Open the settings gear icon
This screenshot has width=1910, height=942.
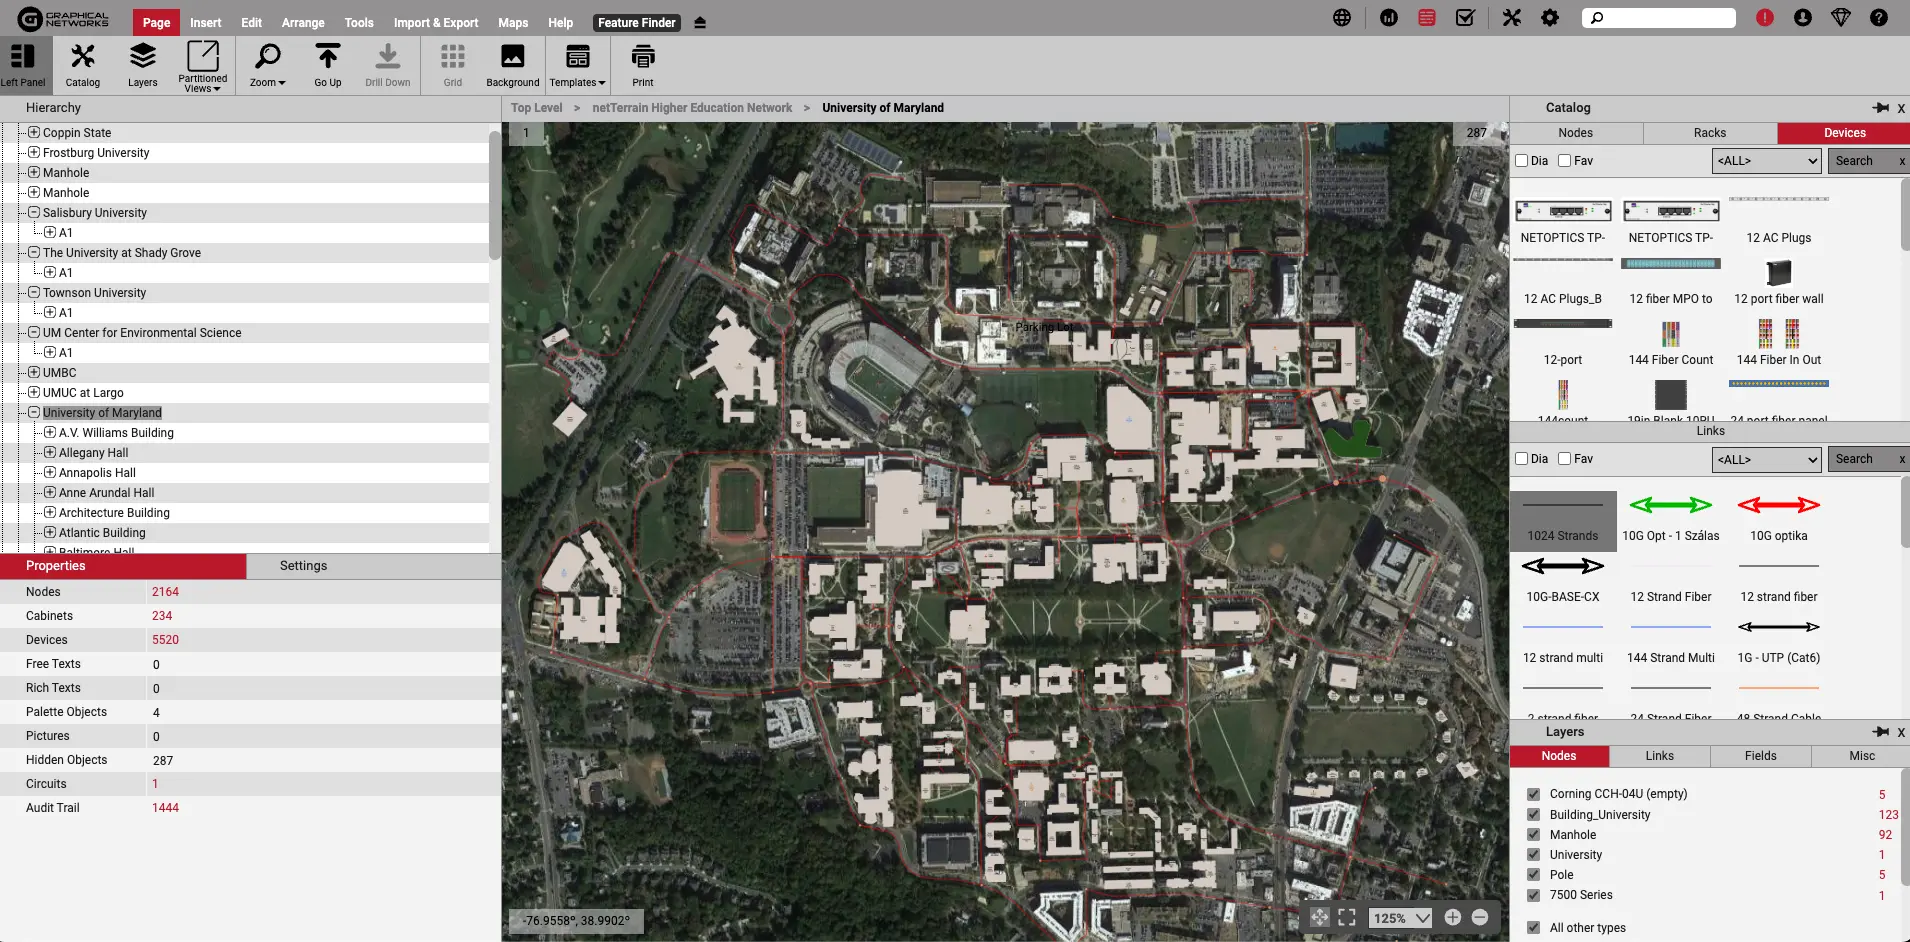click(1550, 18)
